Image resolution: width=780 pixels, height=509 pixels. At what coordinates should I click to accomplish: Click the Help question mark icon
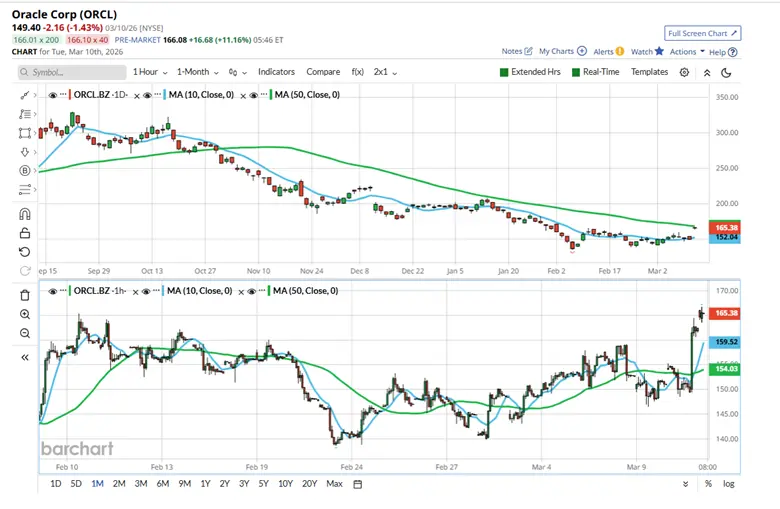coord(732,52)
